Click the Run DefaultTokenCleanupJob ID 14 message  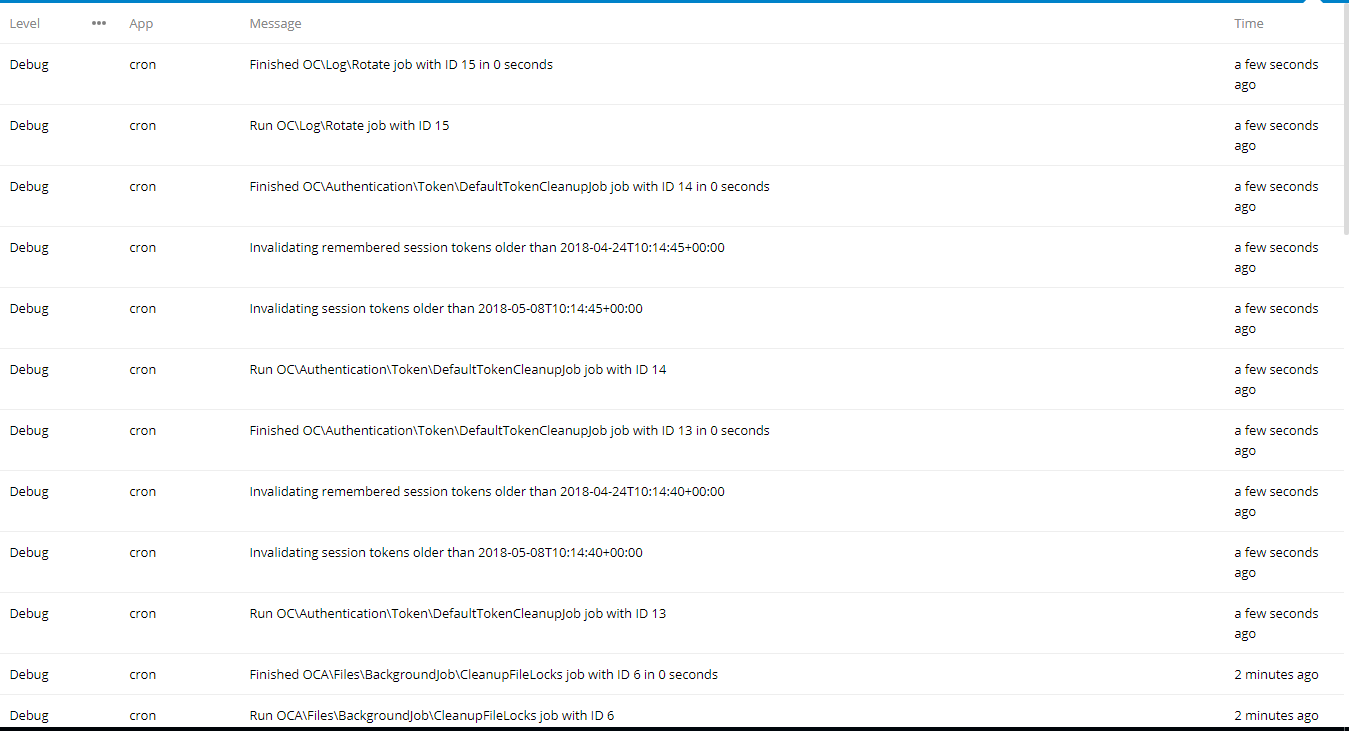[457, 370]
